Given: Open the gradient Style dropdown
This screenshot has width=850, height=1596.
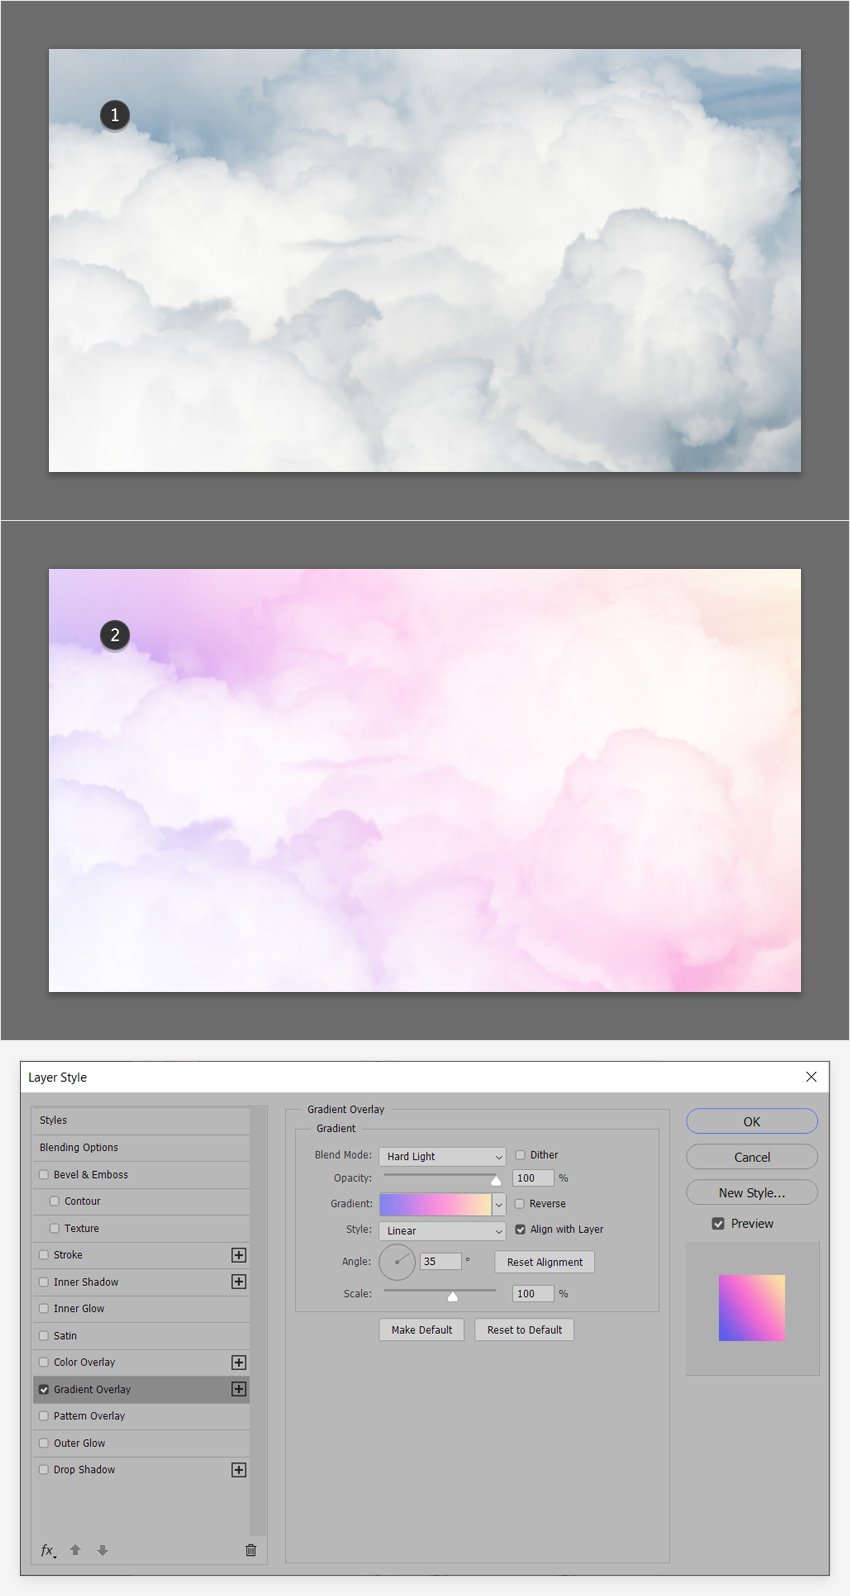Looking at the screenshot, I should (442, 1231).
